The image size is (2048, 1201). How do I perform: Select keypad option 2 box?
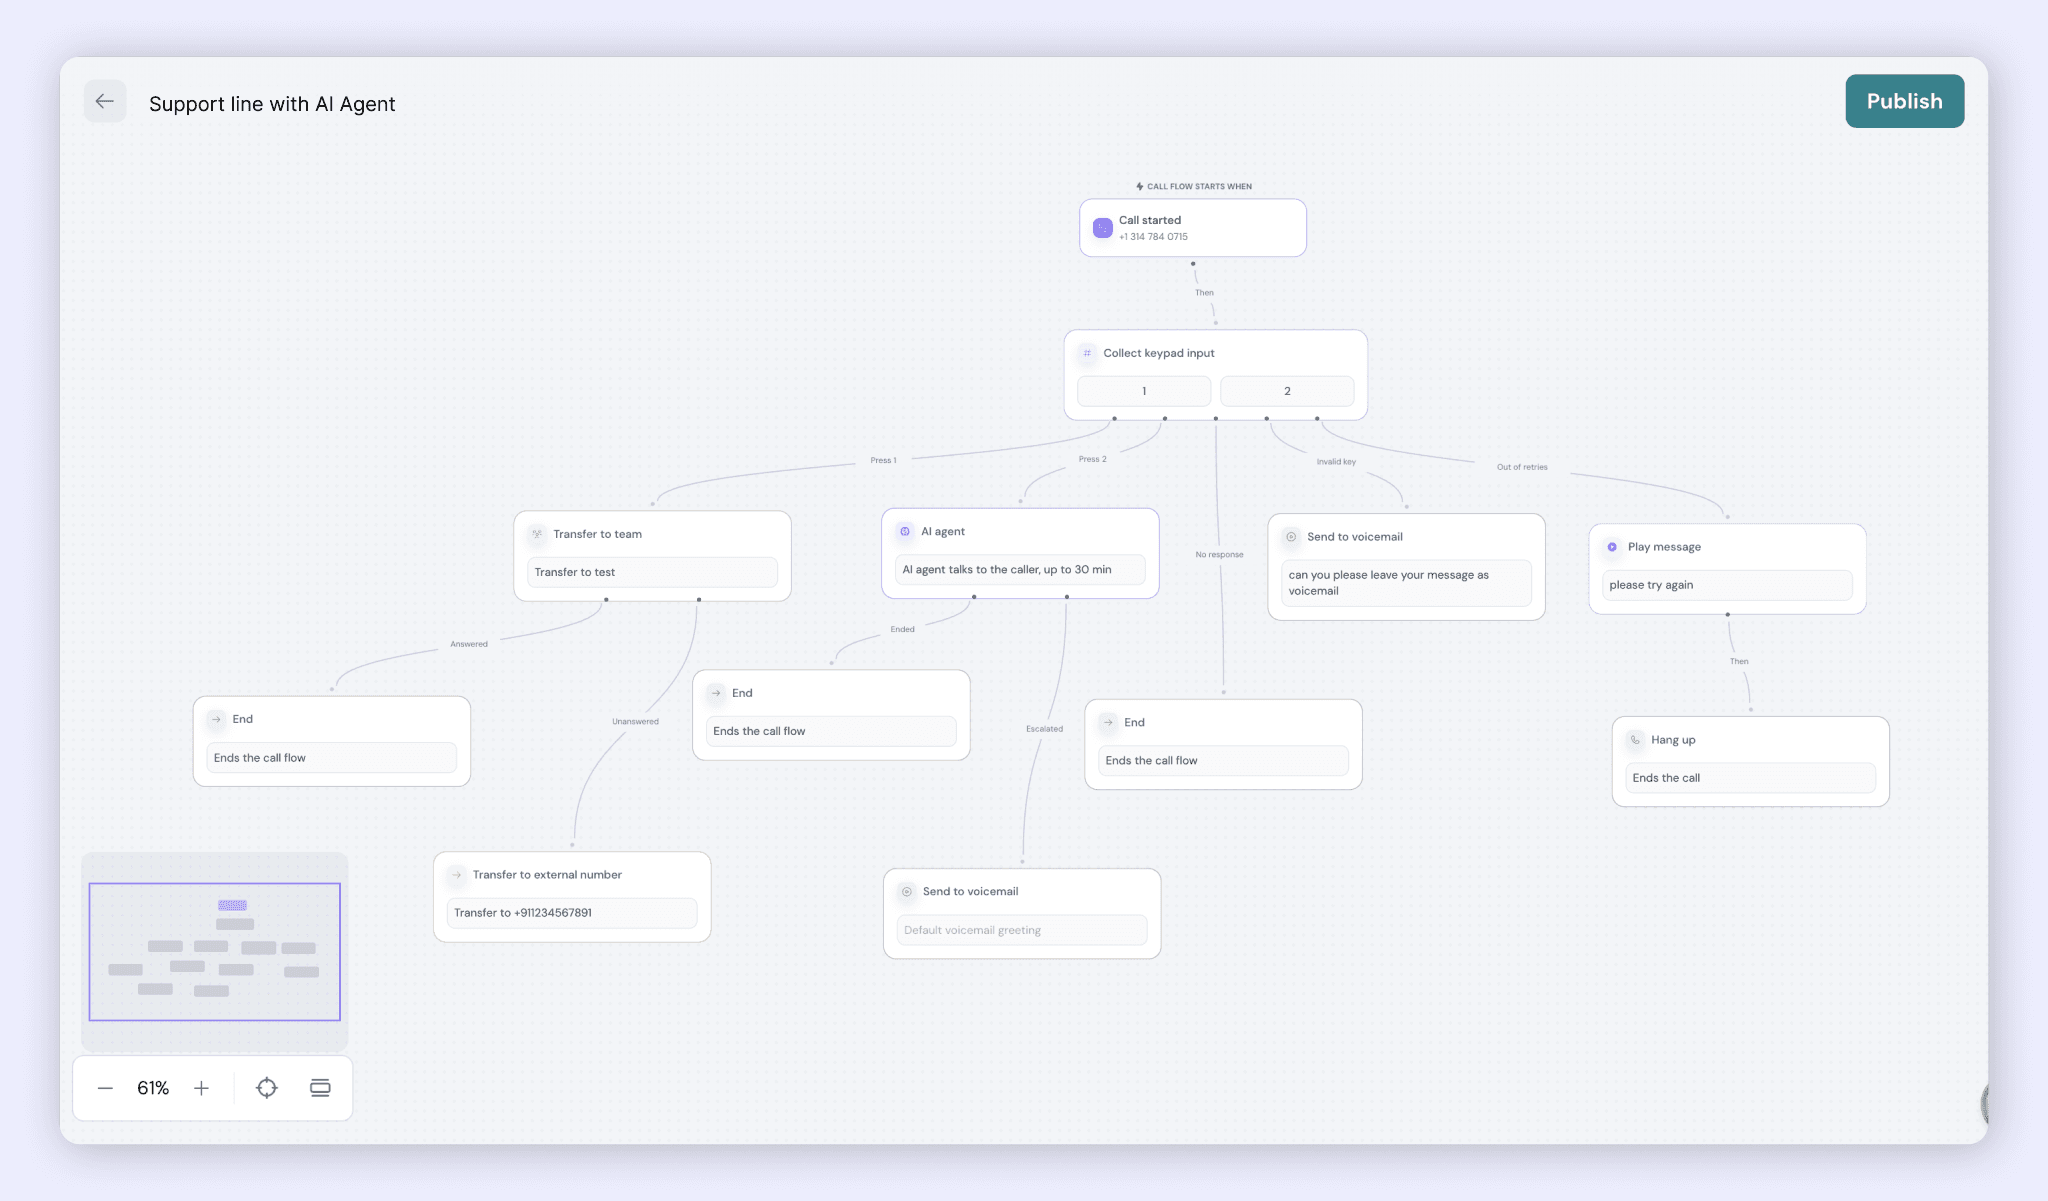(x=1287, y=391)
